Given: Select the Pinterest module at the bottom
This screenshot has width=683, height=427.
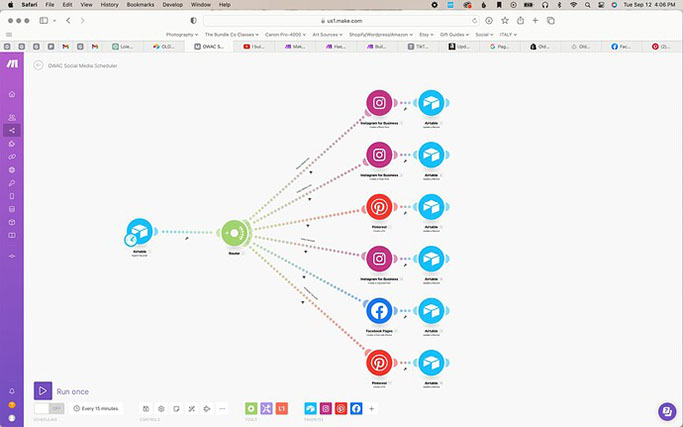Looking at the screenshot, I should (x=379, y=363).
